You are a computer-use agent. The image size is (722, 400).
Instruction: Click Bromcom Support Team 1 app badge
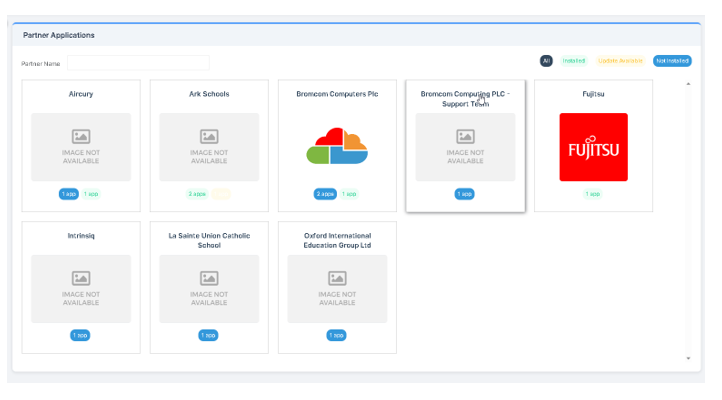tap(465, 194)
